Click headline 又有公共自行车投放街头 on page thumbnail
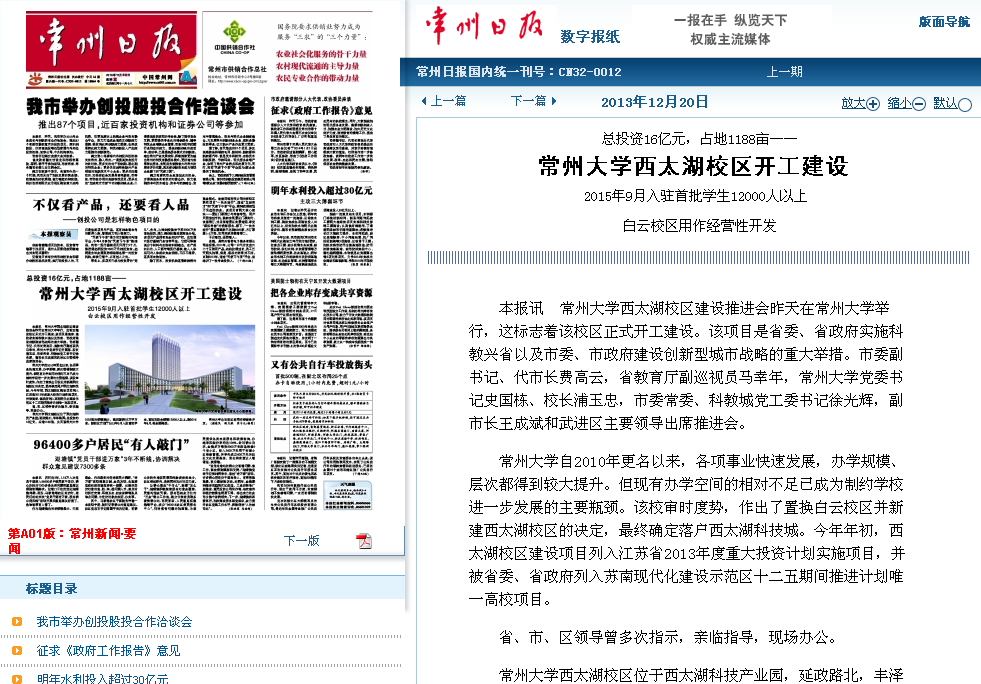Screen dimensions: 981x684 [x=322, y=364]
